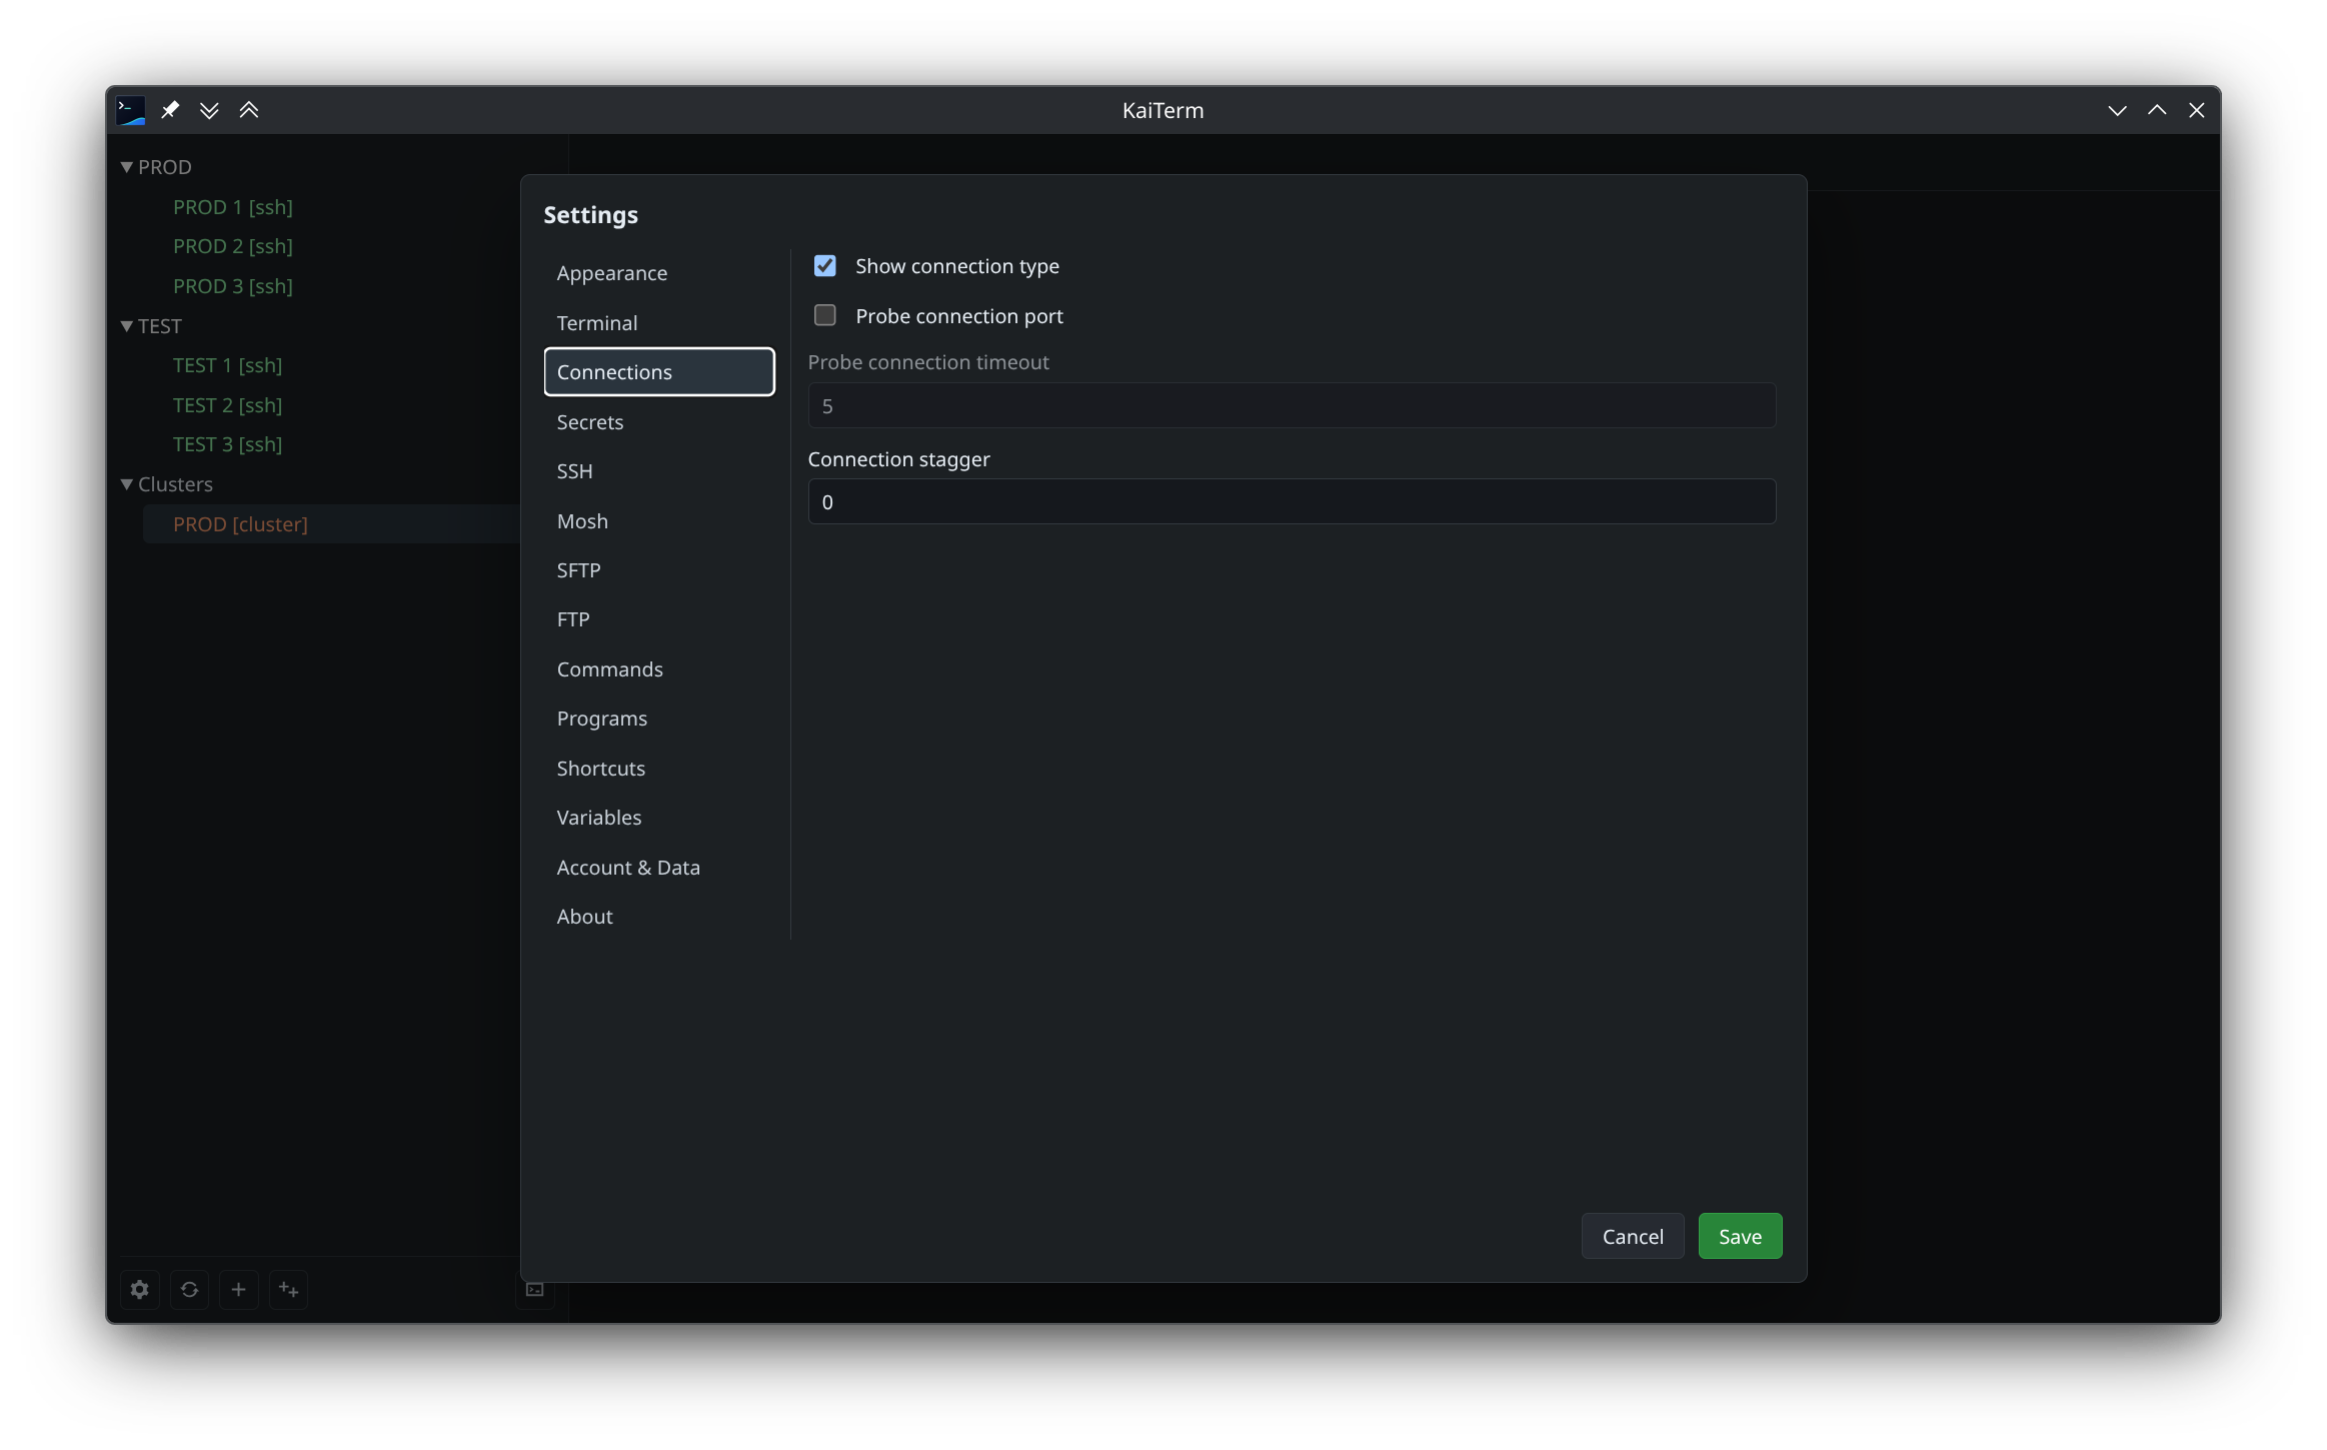Open the Secrets settings section

coord(659,422)
